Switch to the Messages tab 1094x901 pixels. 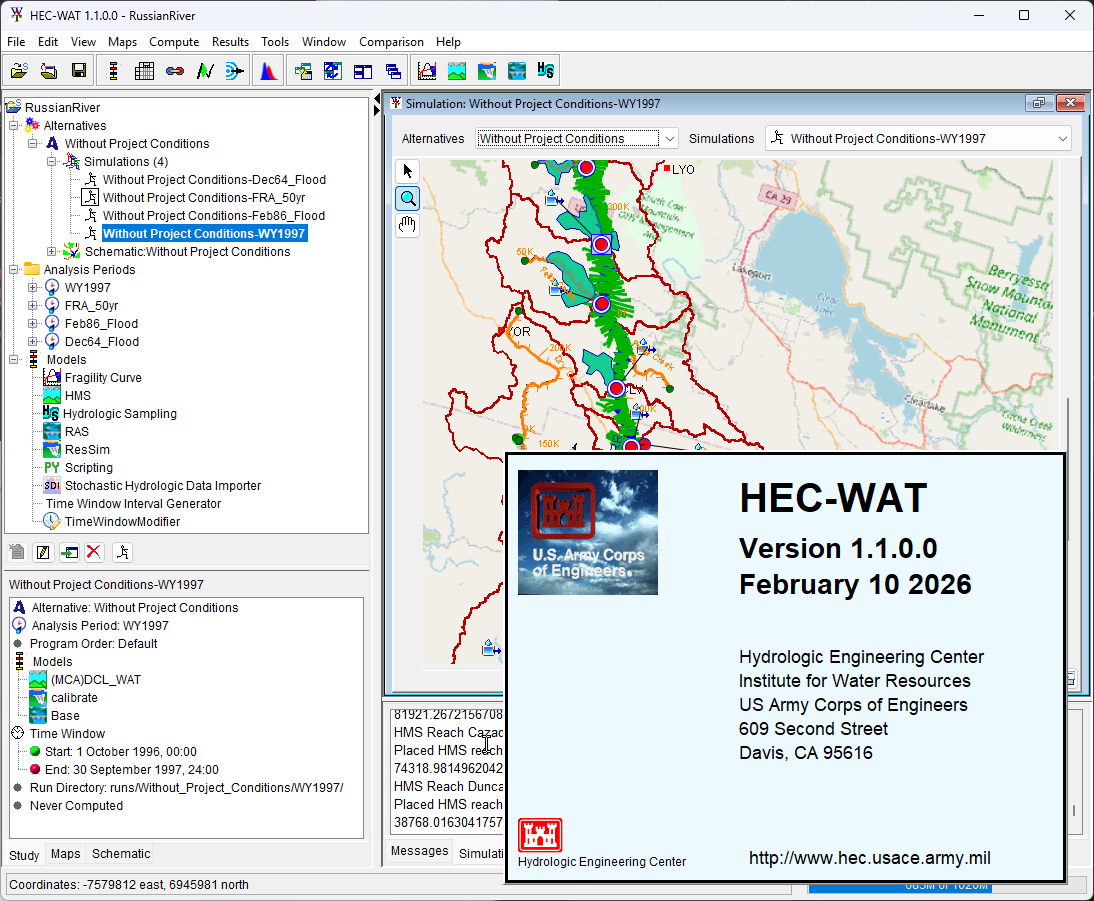(x=419, y=851)
